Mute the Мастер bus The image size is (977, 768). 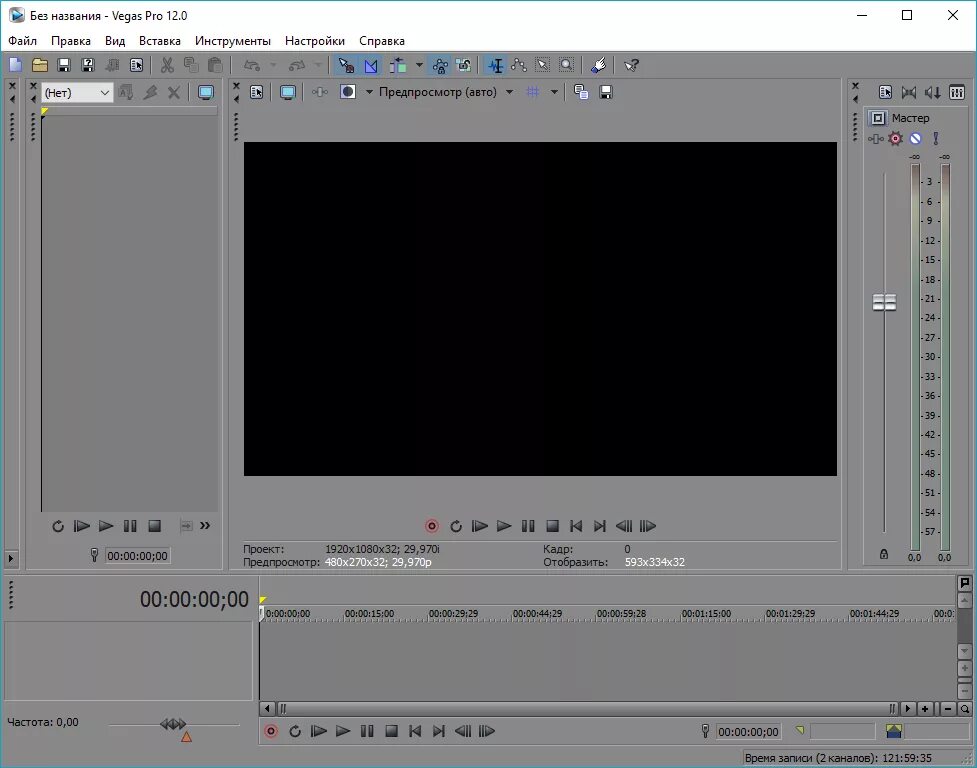[x=915, y=139]
